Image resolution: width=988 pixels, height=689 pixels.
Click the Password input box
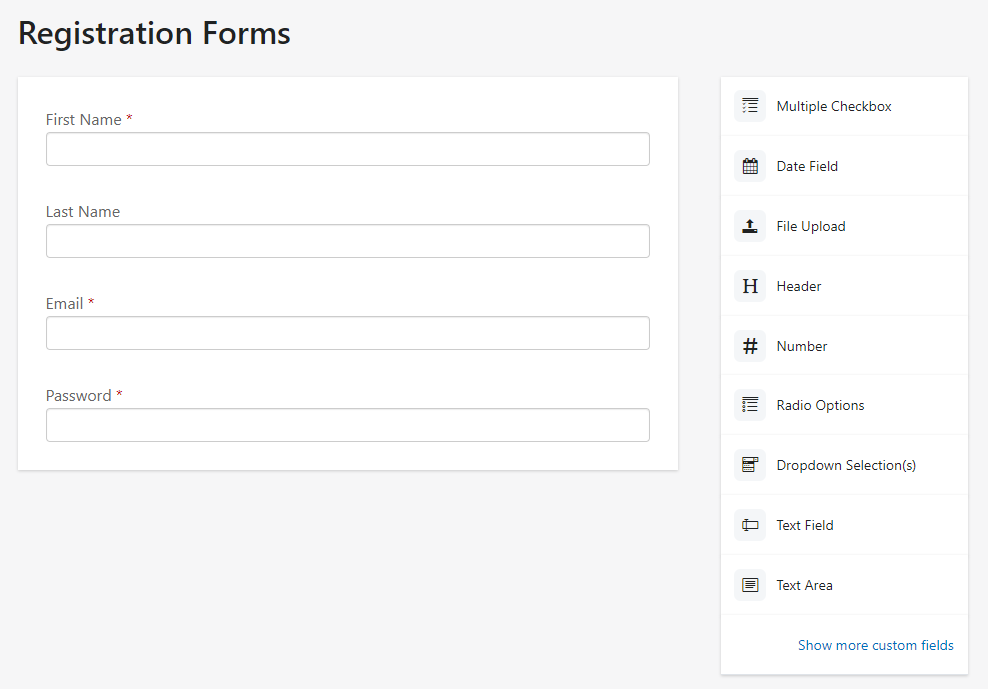(347, 425)
